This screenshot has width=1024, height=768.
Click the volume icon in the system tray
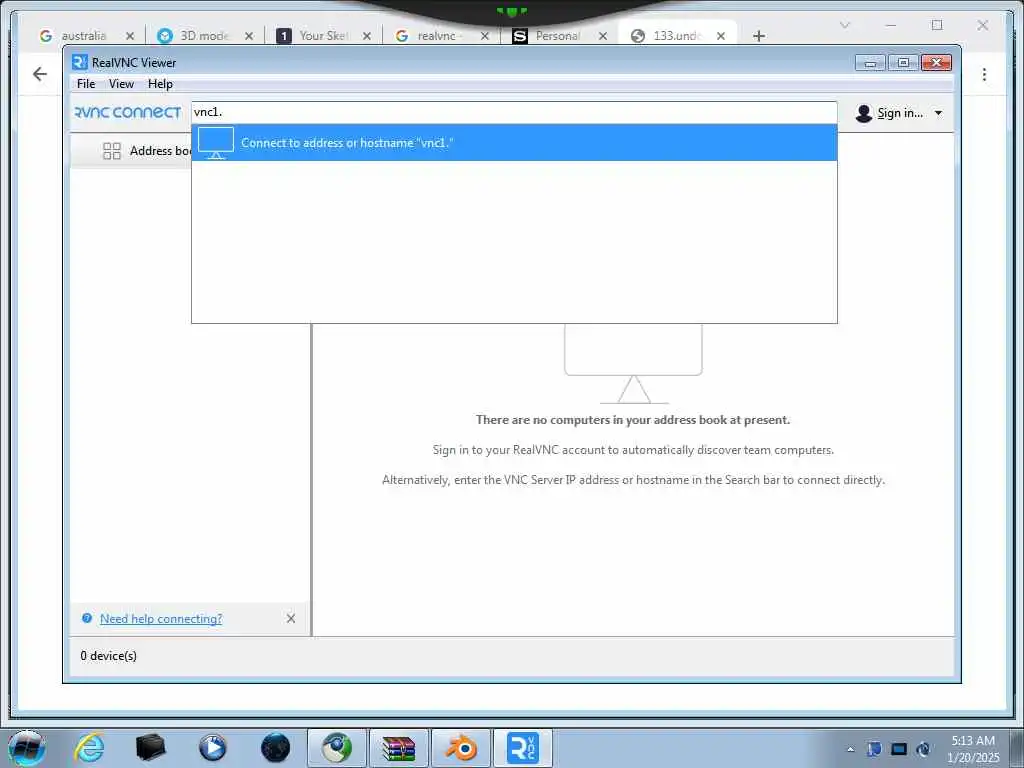[x=923, y=749]
